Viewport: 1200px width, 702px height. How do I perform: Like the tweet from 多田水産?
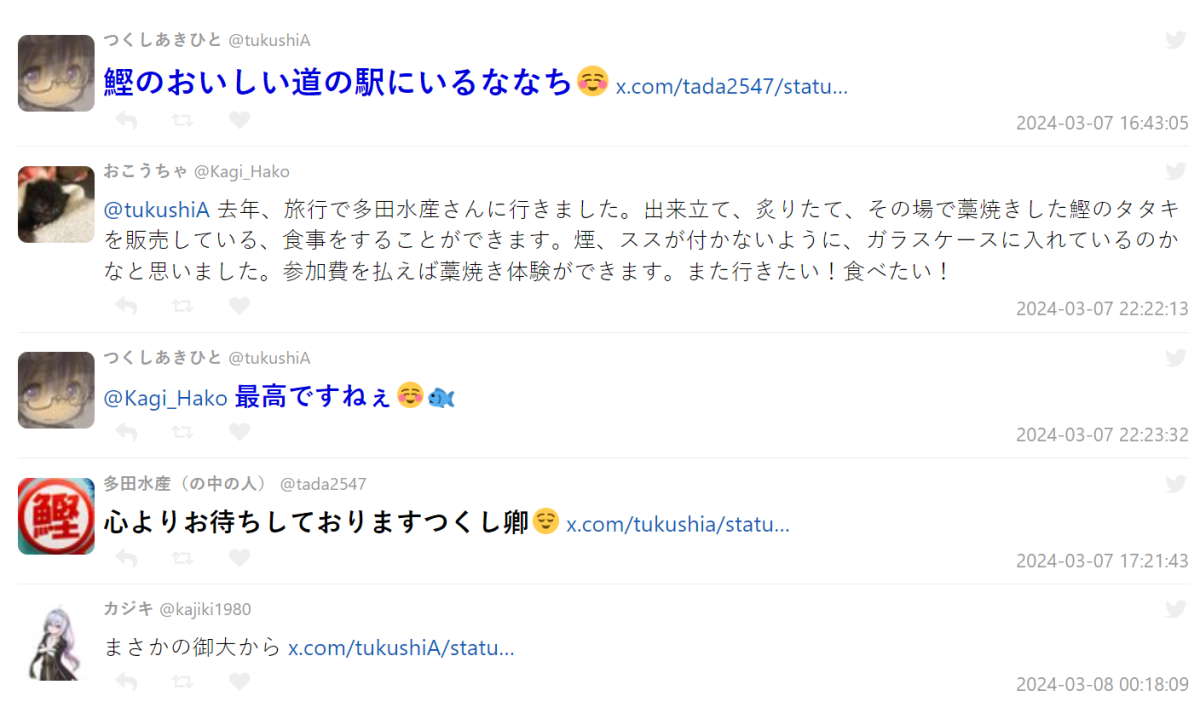pos(239,558)
